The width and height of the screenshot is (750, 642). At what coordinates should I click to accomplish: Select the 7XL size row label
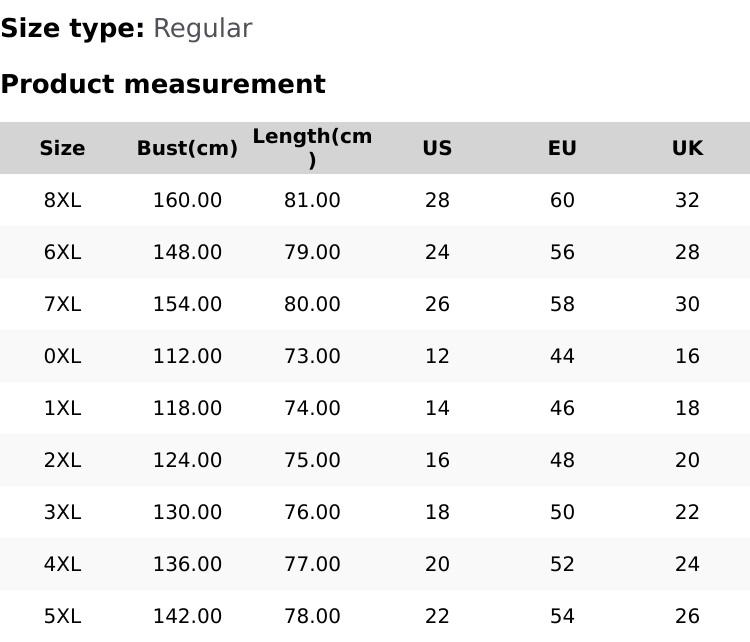click(62, 304)
